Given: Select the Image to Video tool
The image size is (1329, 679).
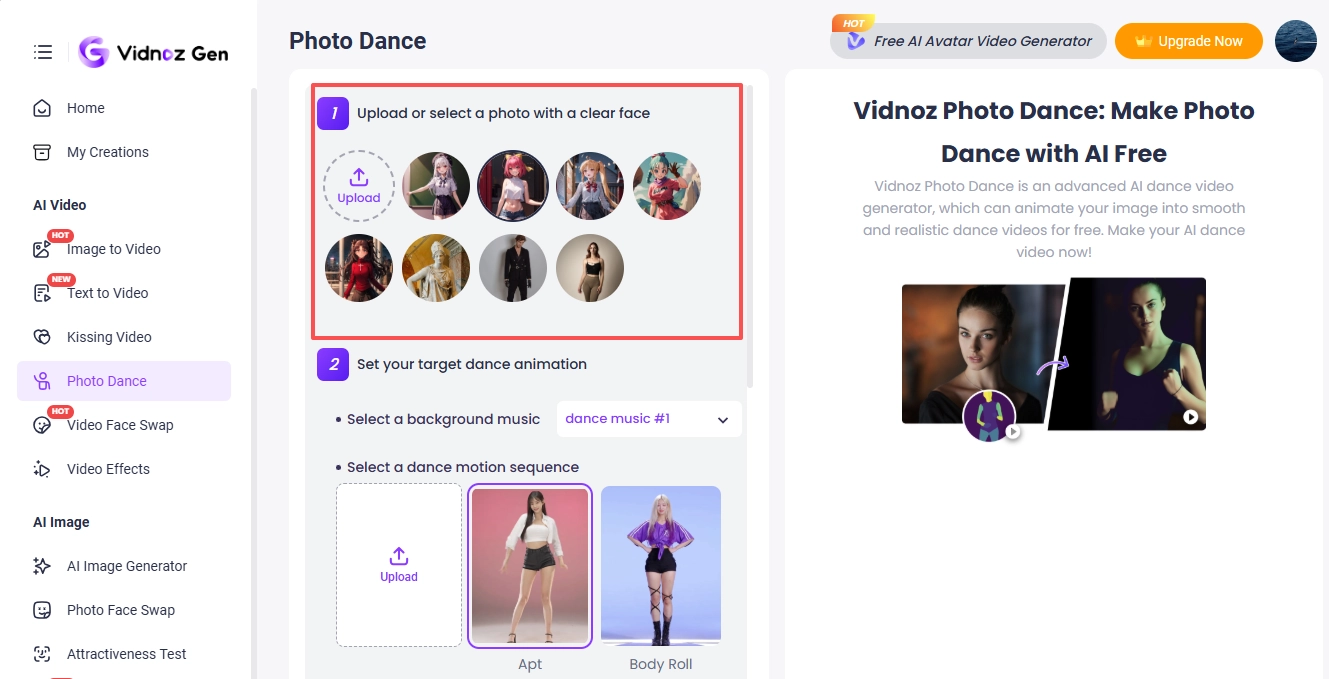Looking at the screenshot, I should [113, 249].
